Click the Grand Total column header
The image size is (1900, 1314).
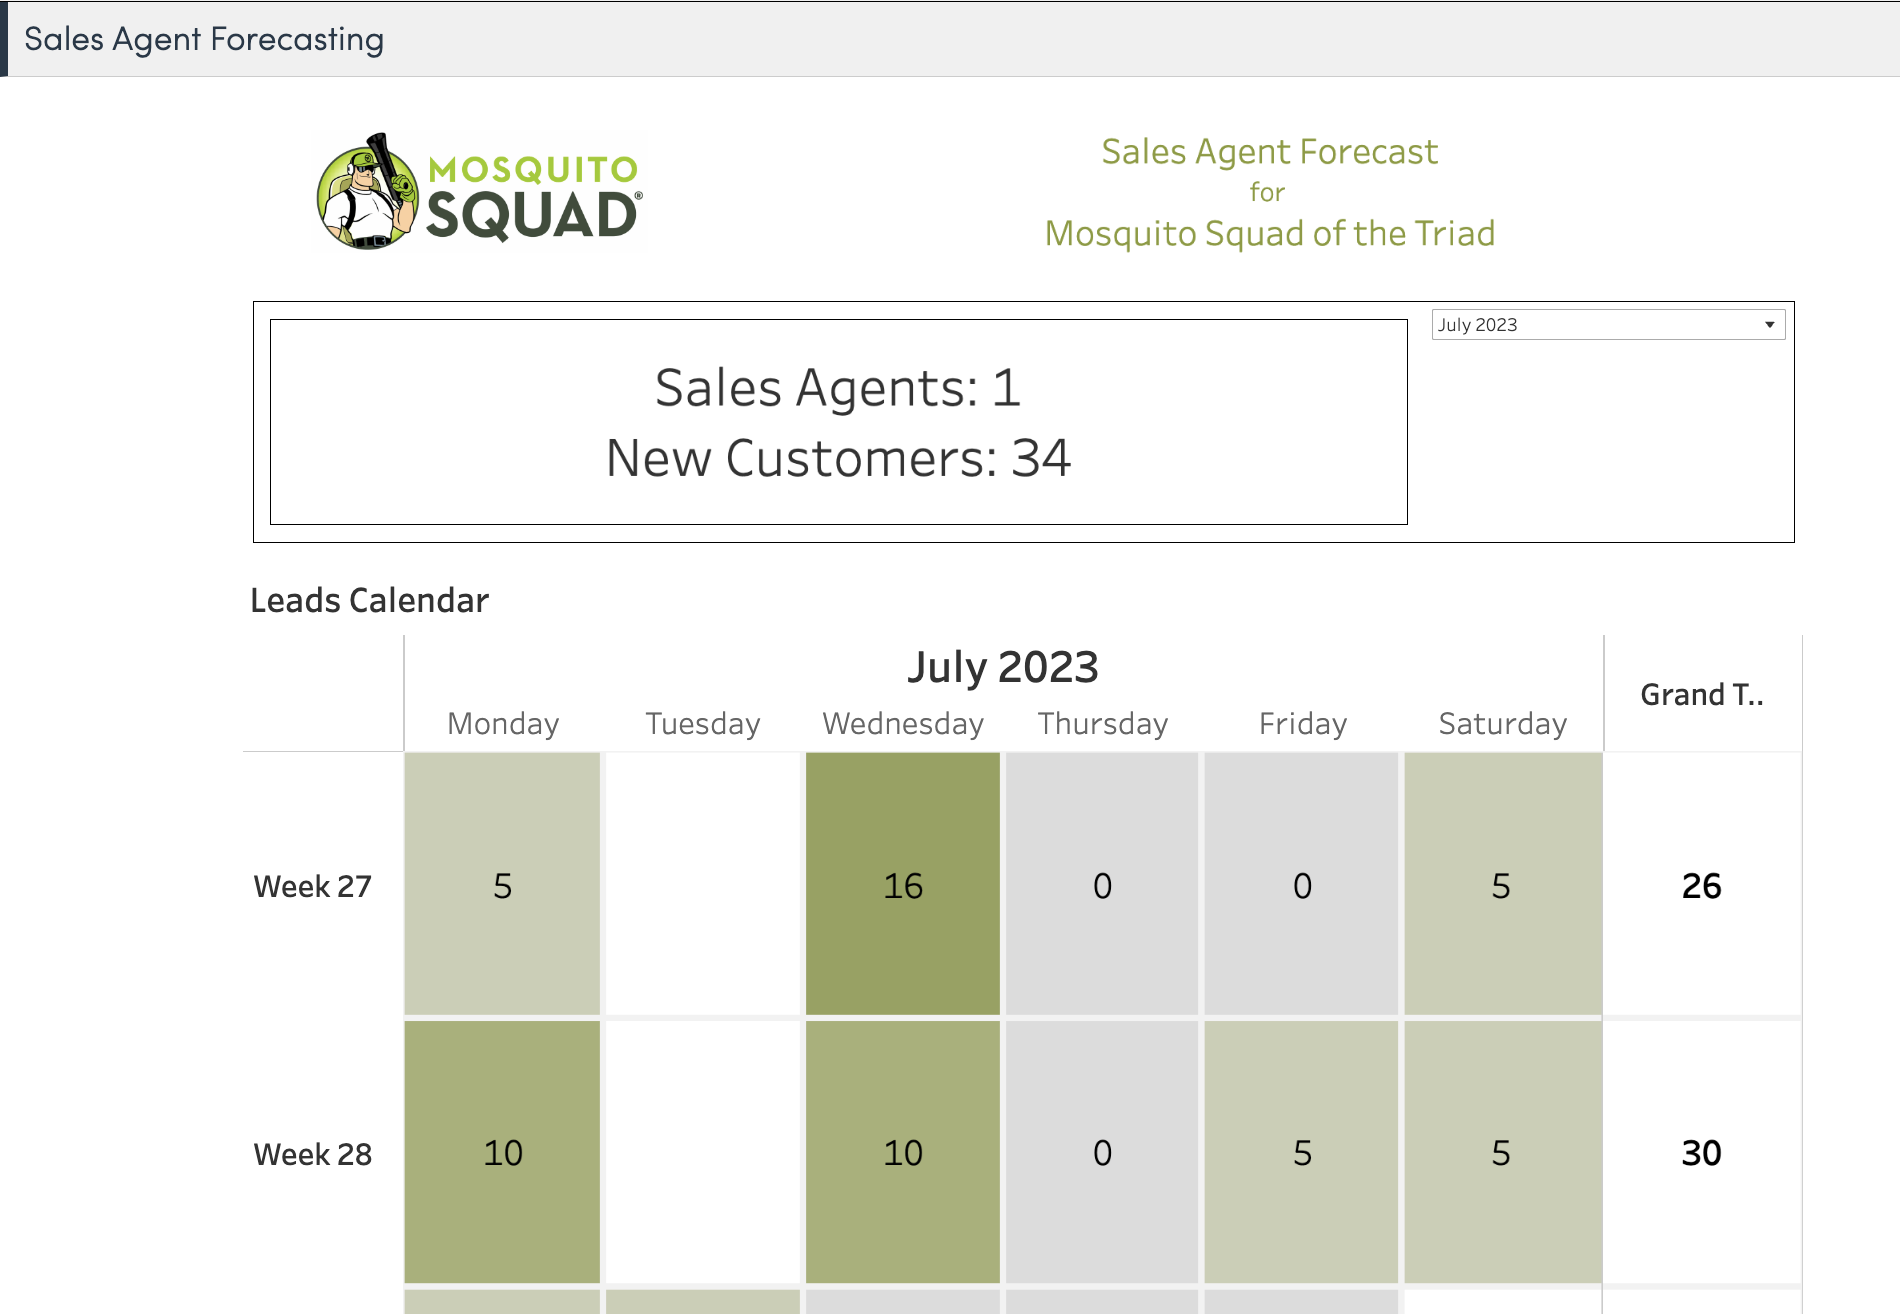1701,694
